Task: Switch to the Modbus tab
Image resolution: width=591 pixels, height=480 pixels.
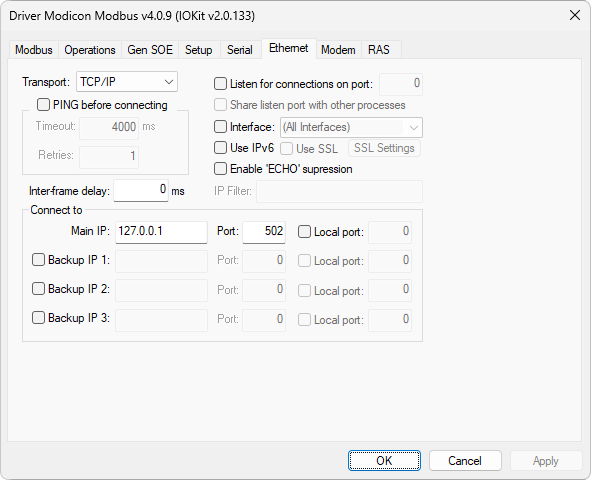Action: click(34, 50)
